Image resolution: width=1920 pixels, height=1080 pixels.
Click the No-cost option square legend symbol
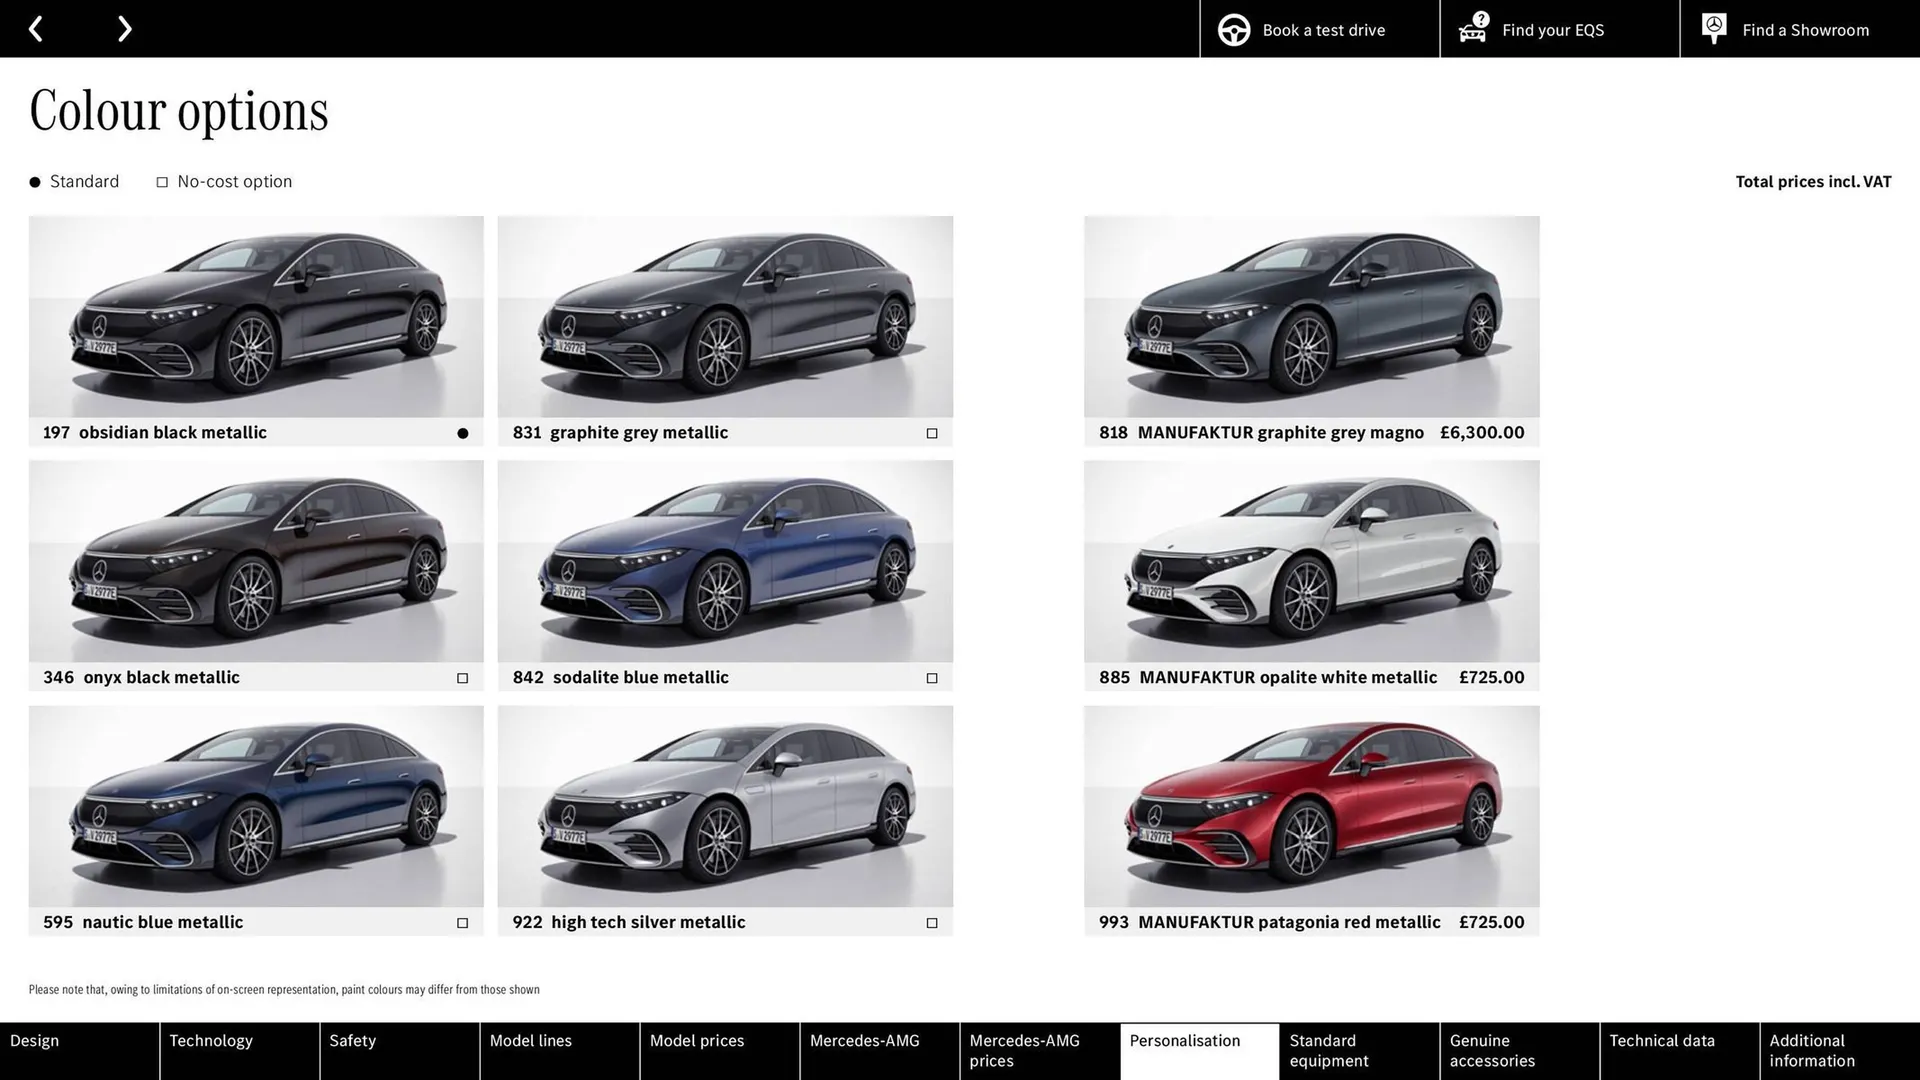(161, 181)
